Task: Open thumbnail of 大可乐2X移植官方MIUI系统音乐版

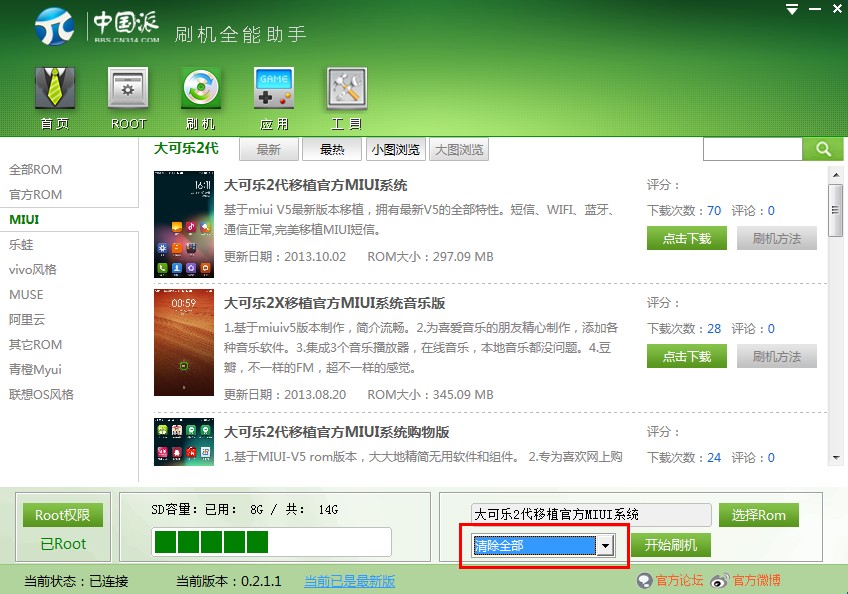Action: (184, 342)
